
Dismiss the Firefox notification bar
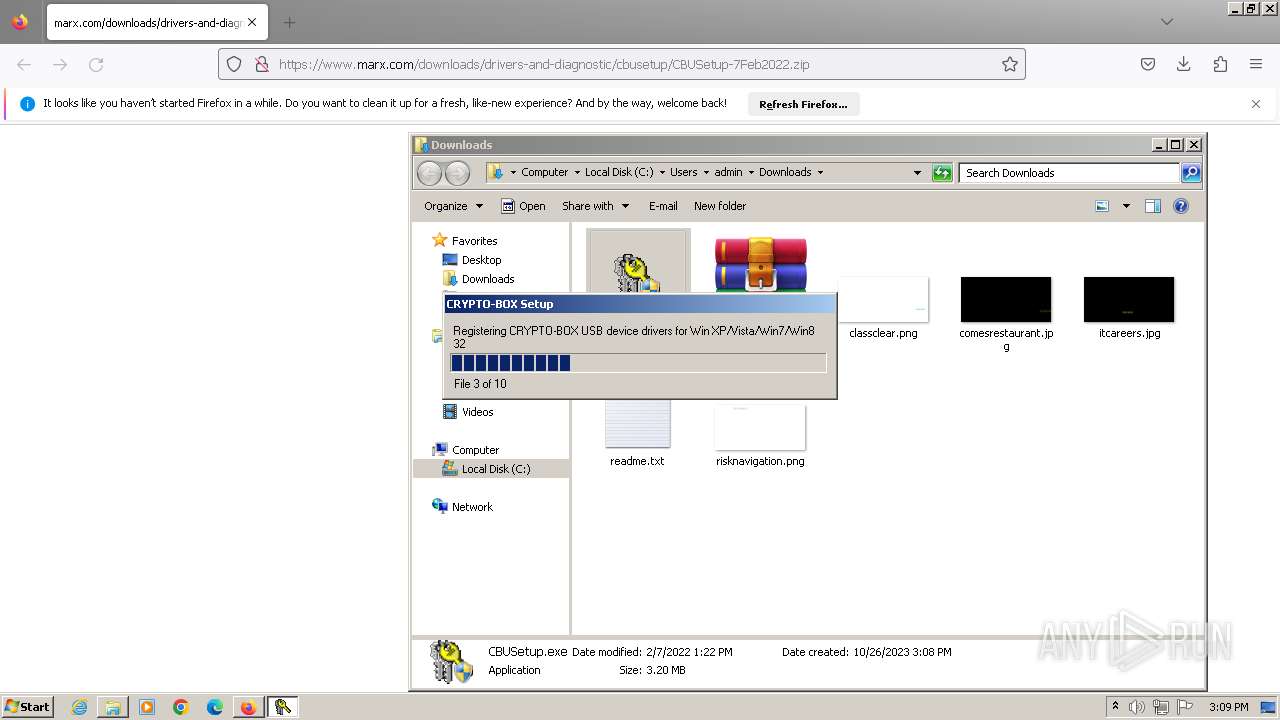tap(1256, 104)
